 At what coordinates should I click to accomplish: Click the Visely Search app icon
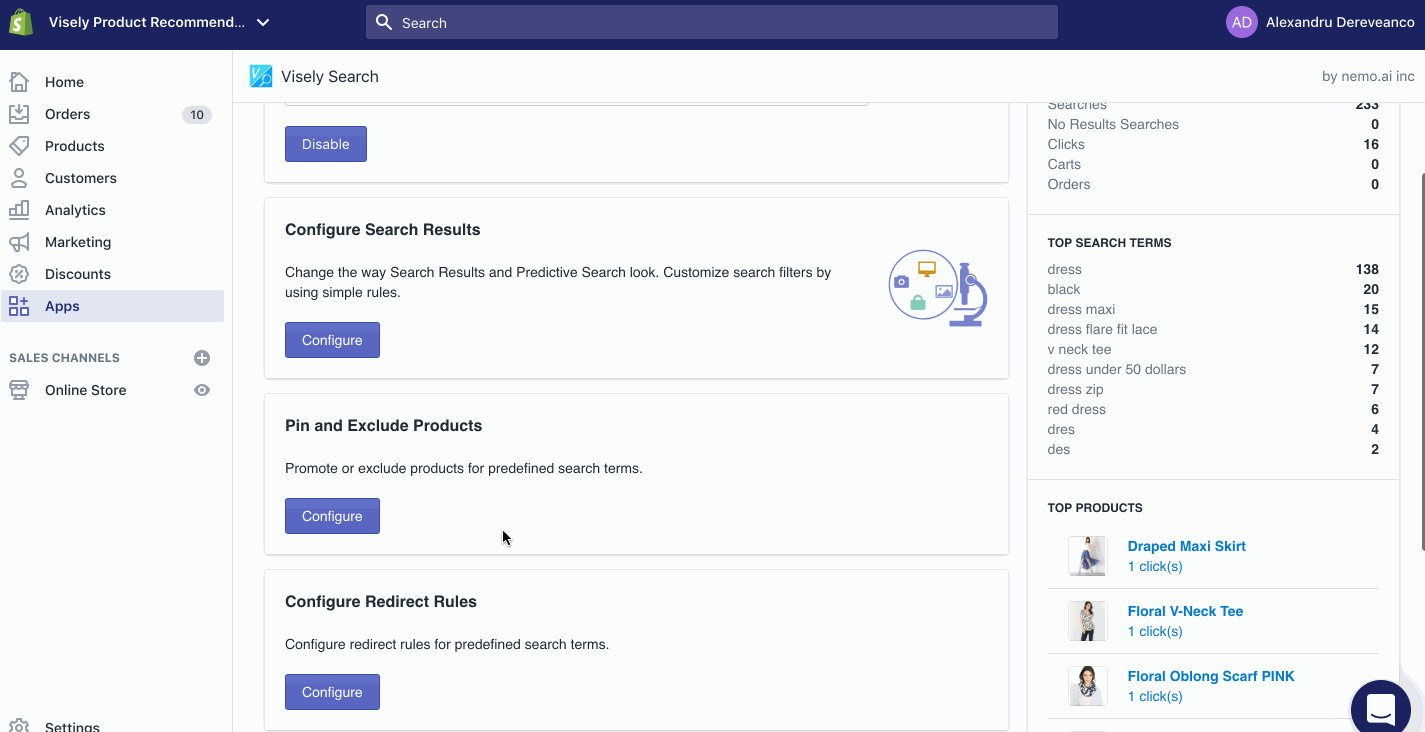tap(261, 76)
